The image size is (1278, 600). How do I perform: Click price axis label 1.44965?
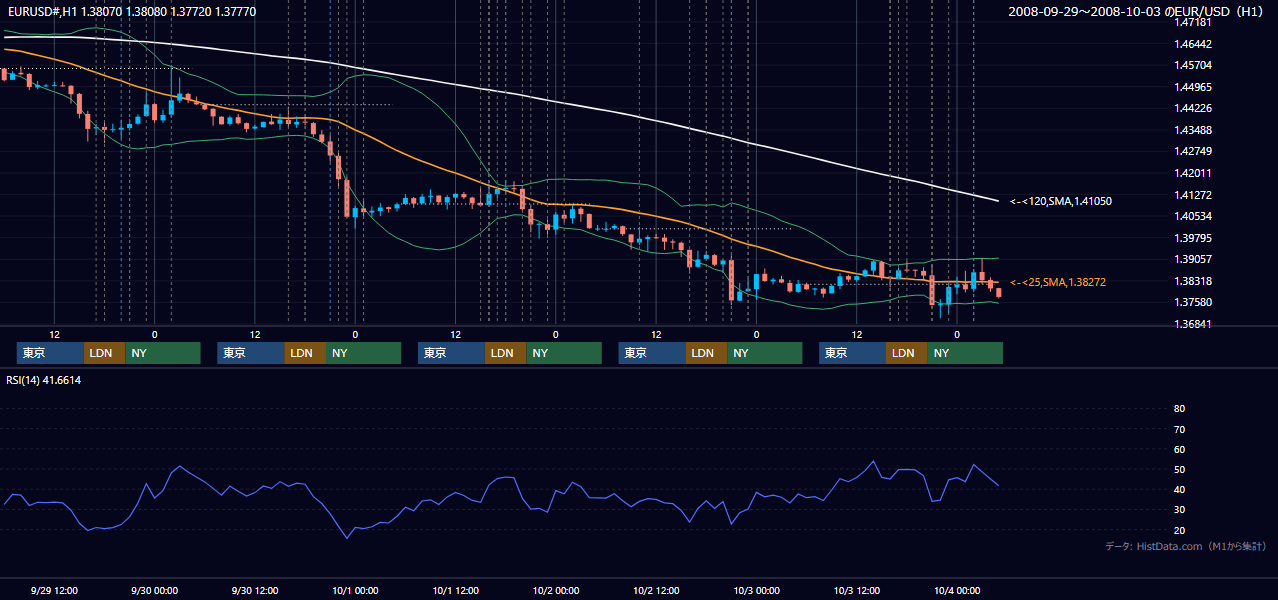1193,87
